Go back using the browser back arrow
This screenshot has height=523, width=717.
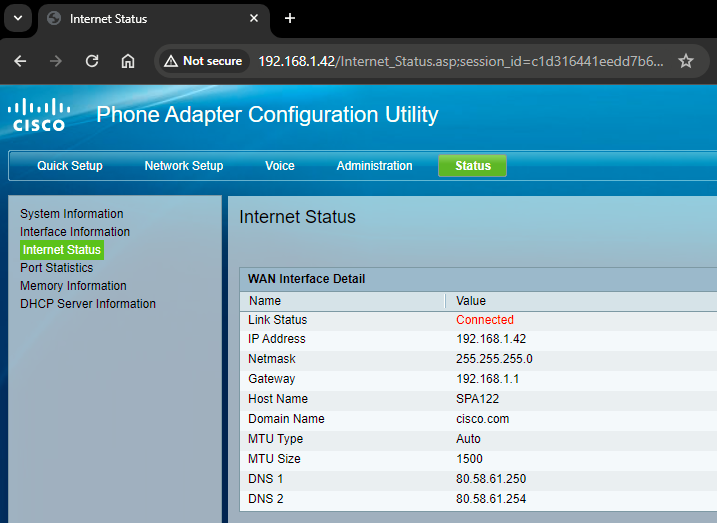[x=20, y=61]
